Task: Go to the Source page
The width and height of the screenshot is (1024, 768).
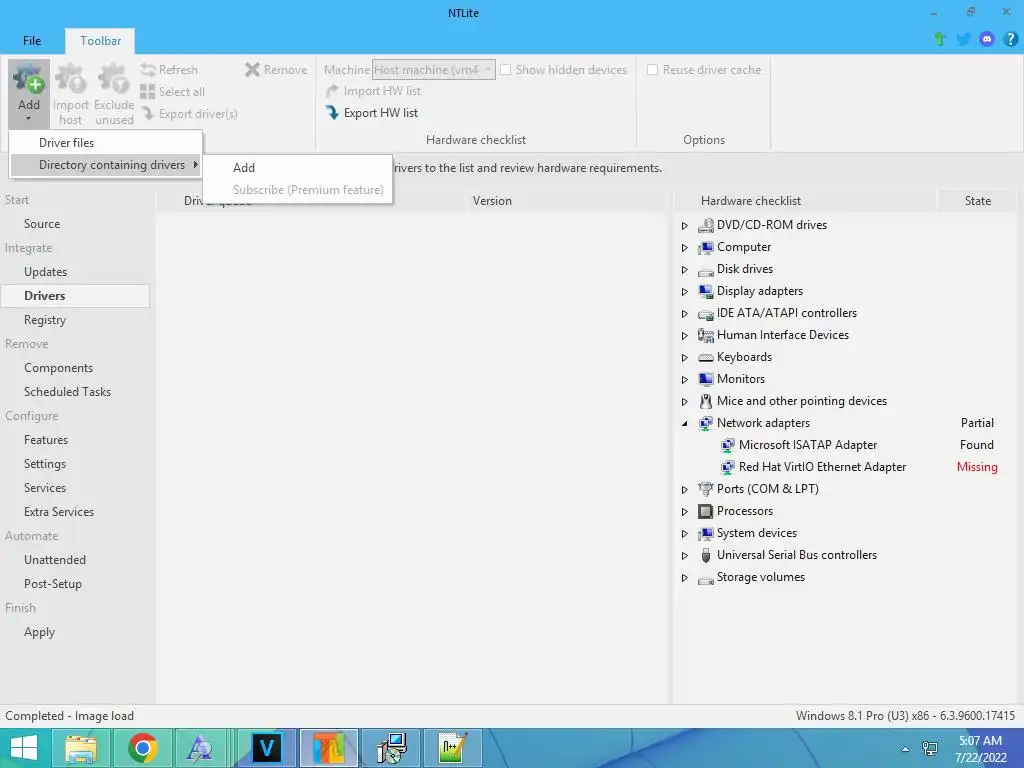Action: tap(42, 223)
